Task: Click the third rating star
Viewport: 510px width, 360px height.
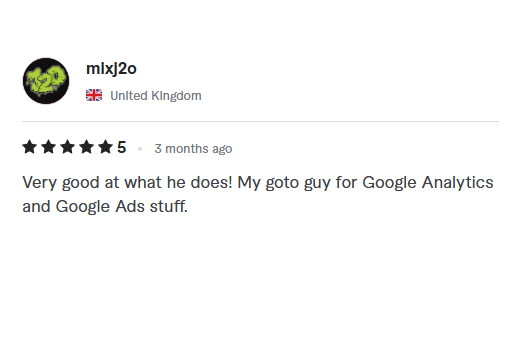Action: point(68,147)
